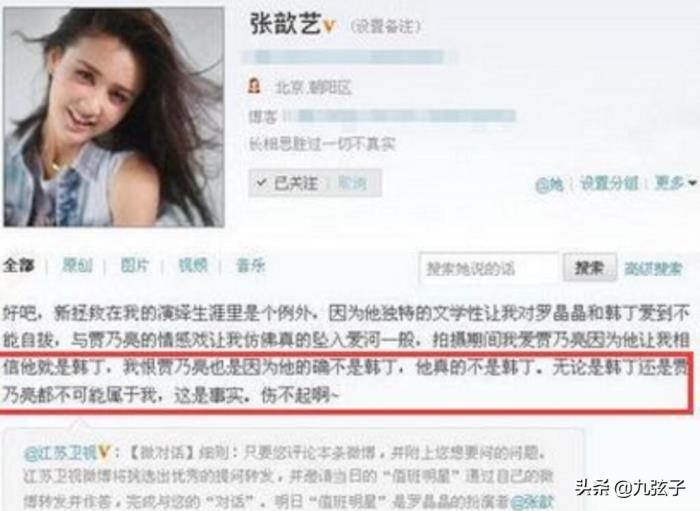Expand the 更多 dropdown menu
The width and height of the screenshot is (700, 511).
(x=675, y=183)
